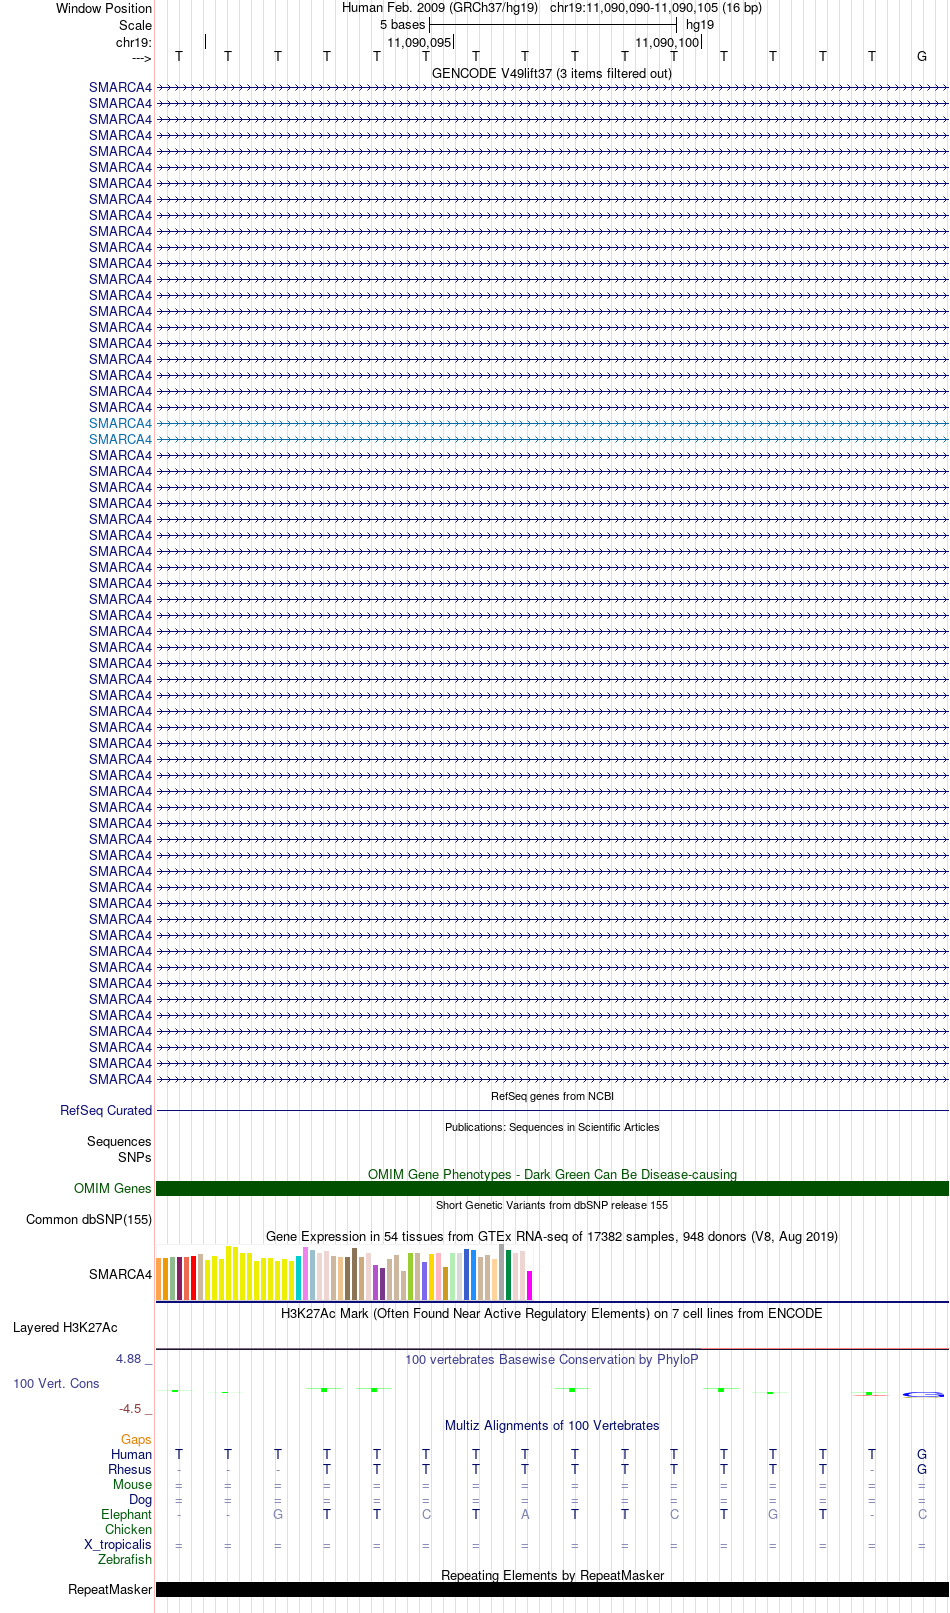Select the X_tropicalis alignment row label
The width and height of the screenshot is (950, 1613).
pos(118,1544)
